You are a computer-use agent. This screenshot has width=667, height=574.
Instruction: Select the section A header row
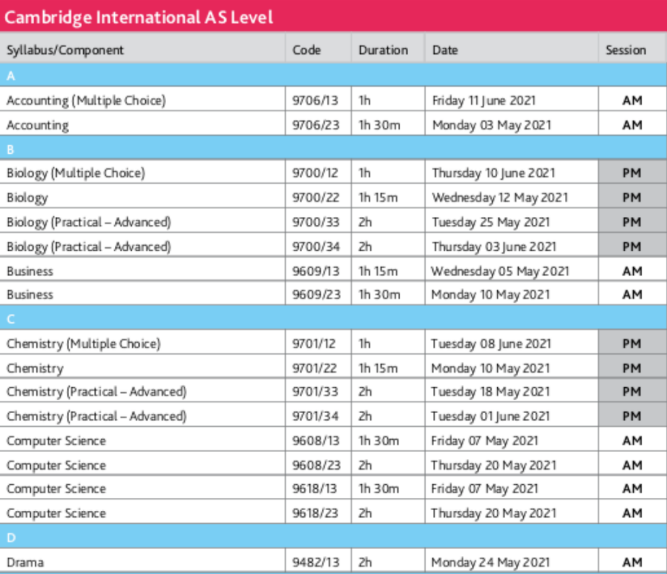tap(333, 76)
